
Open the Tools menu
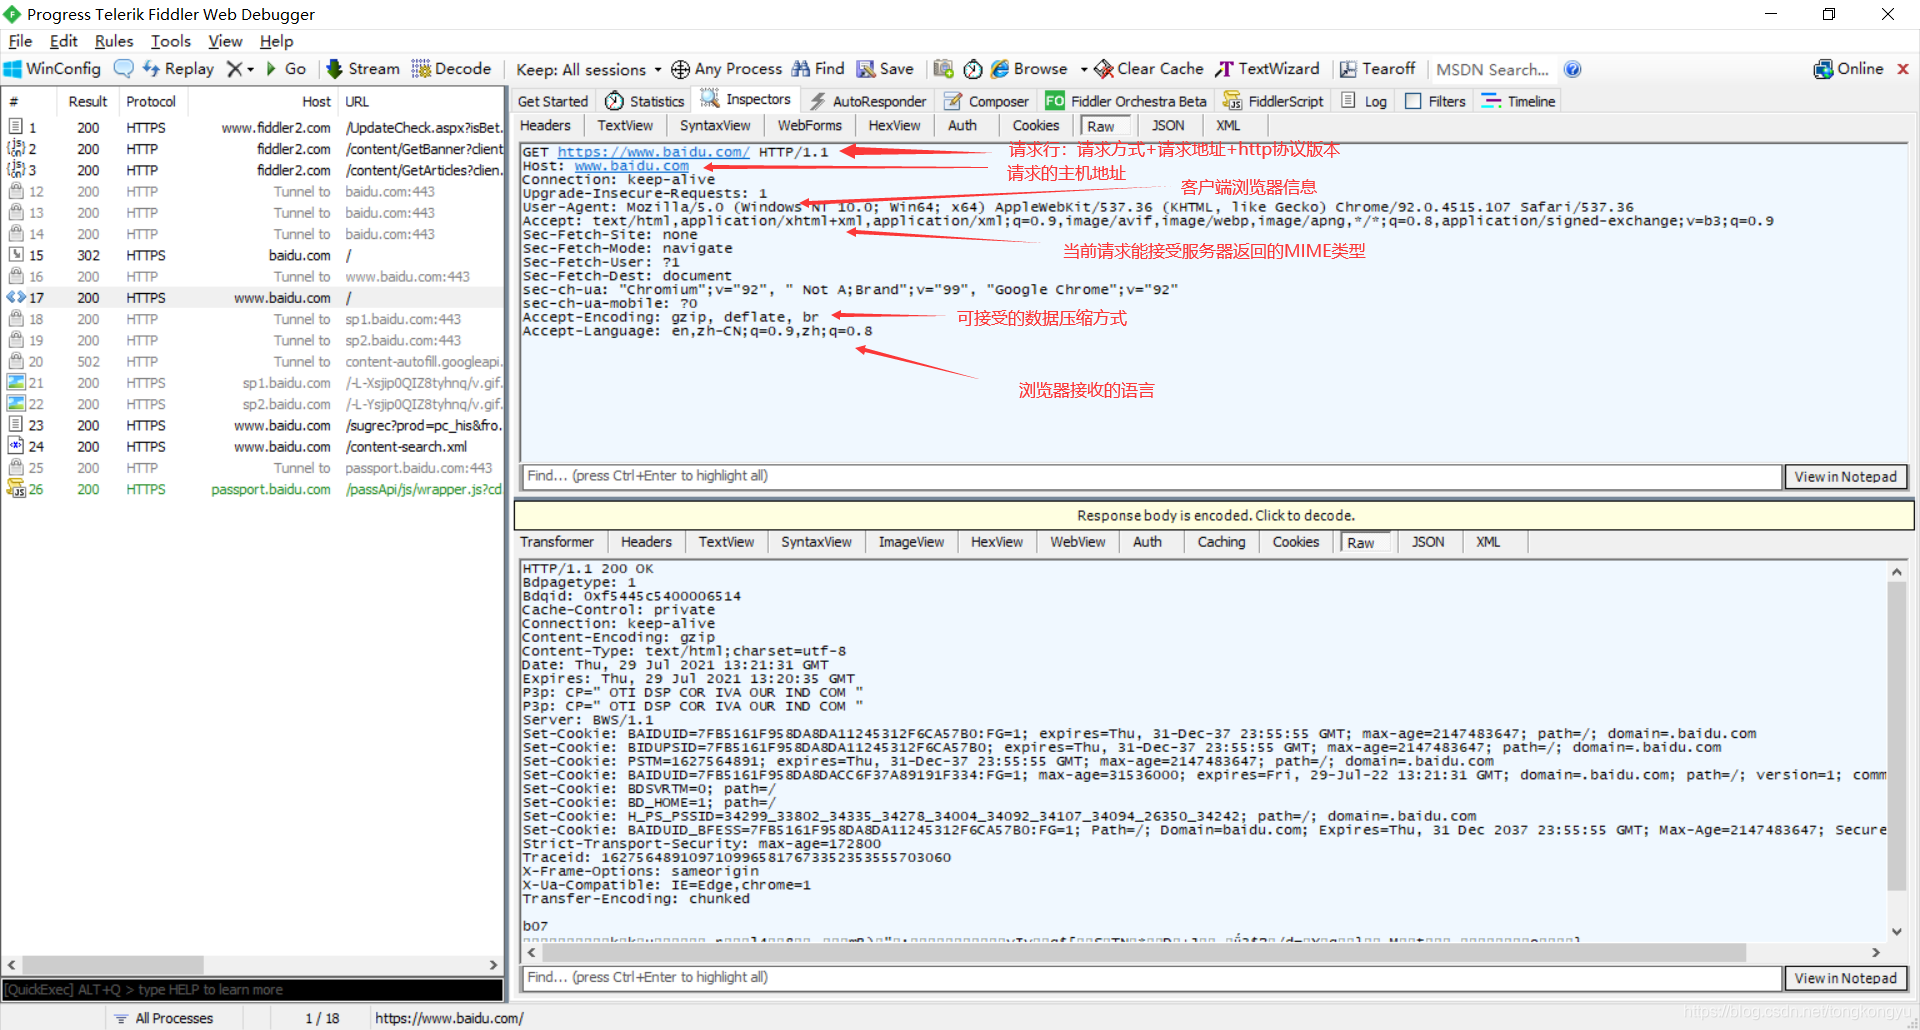coord(171,41)
